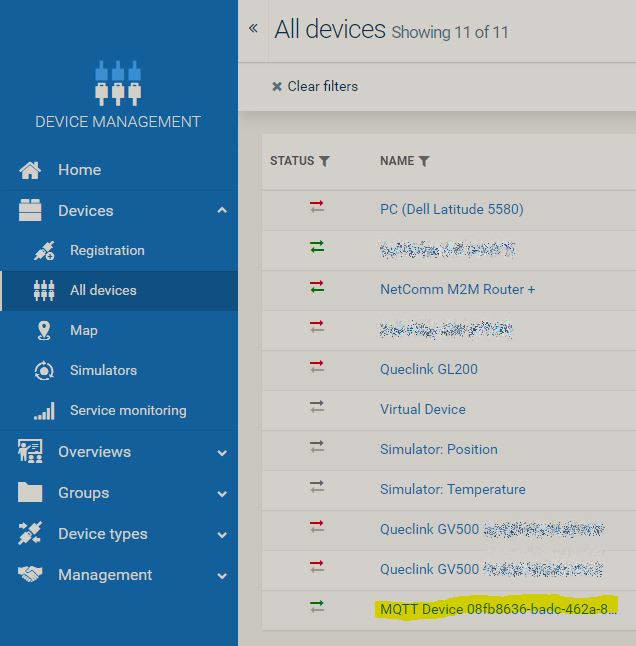Click the Home house icon
Viewport: 636px width, 646px height.
30,170
